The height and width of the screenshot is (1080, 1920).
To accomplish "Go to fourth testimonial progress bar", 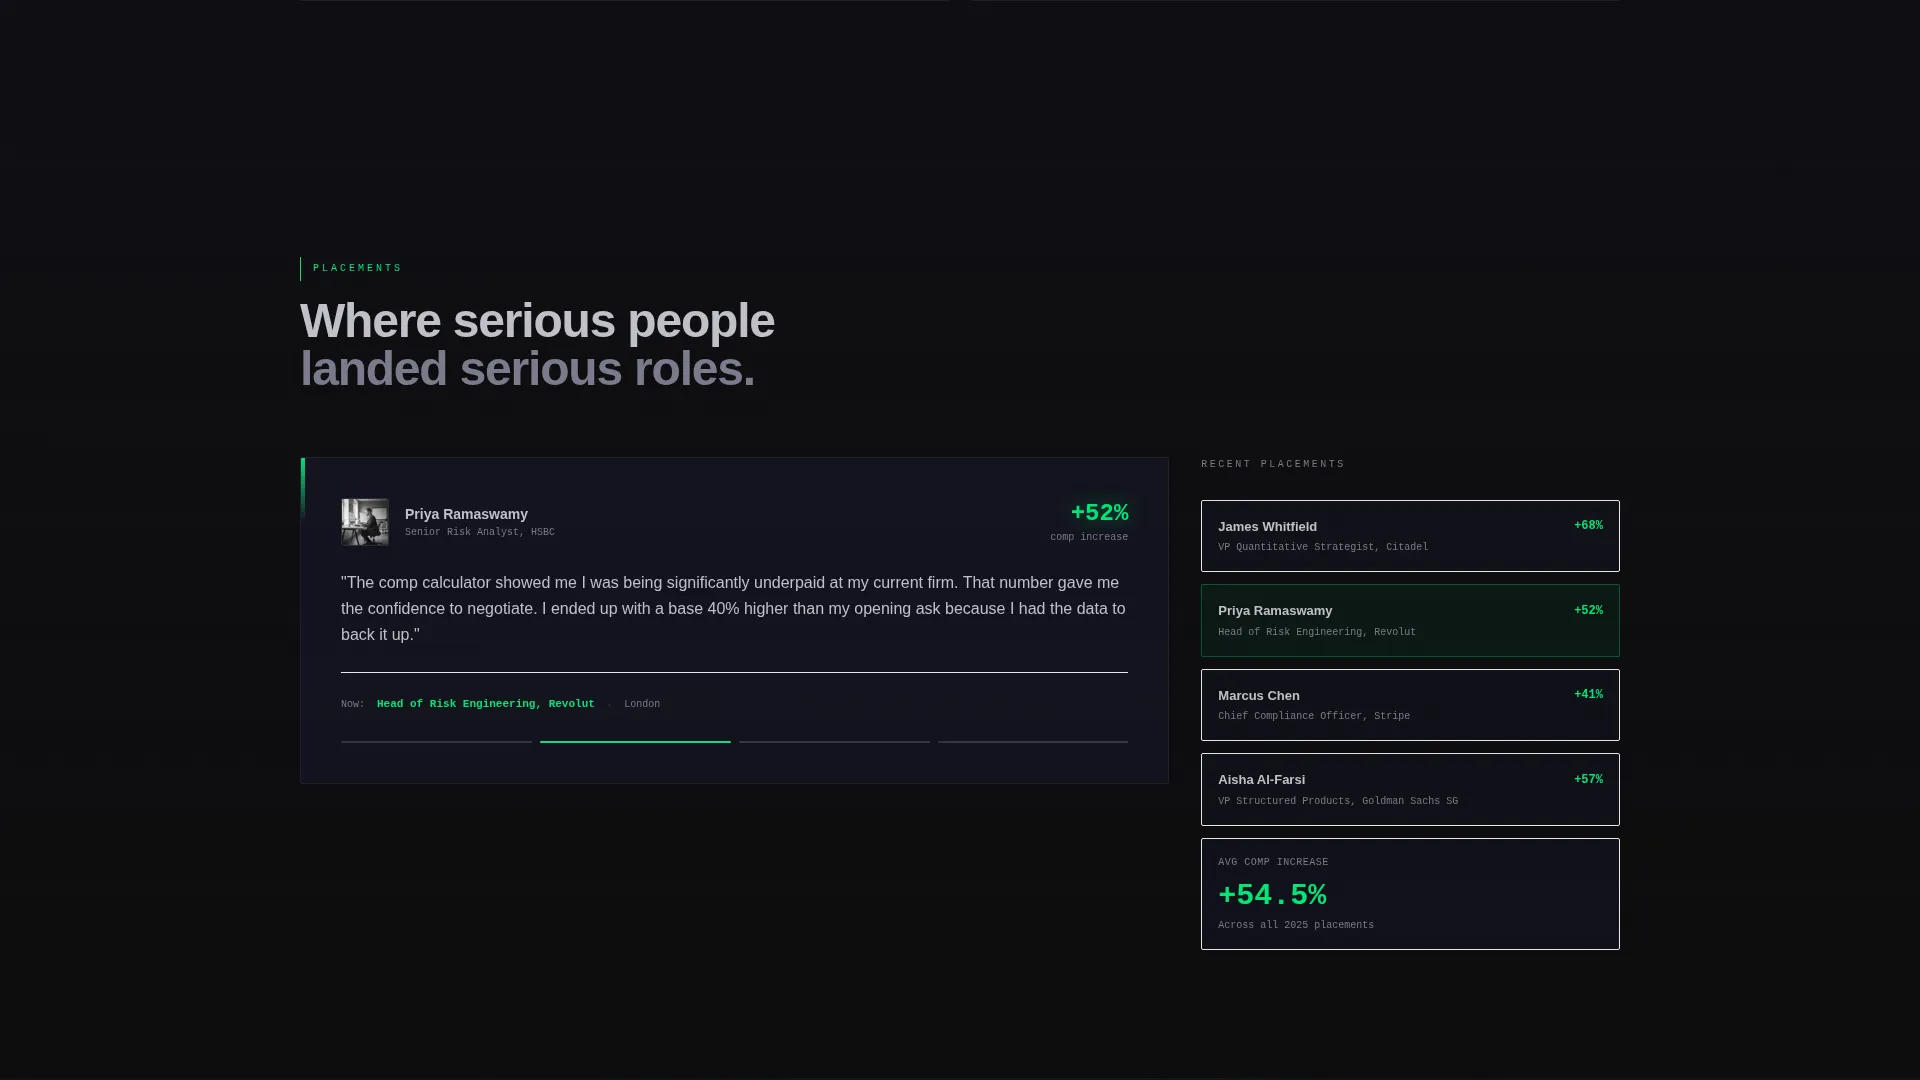I will pos(1033,742).
